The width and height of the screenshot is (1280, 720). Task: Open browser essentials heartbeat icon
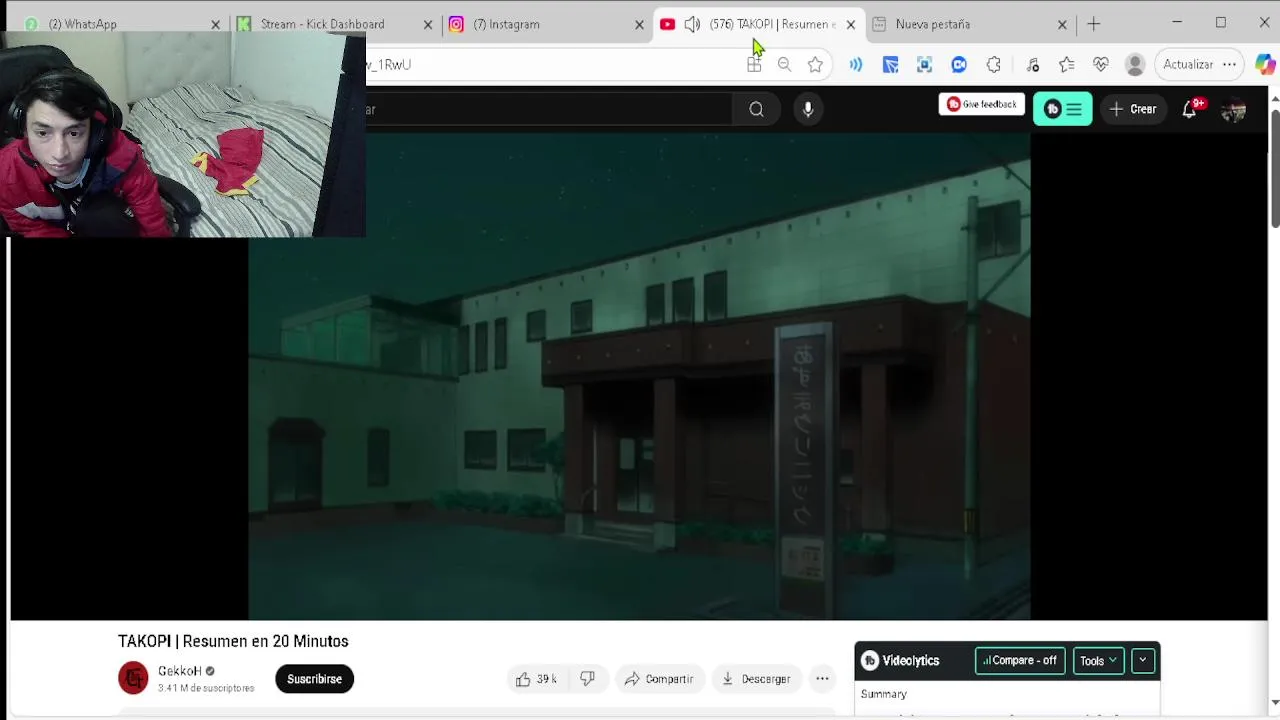pos(1101,64)
